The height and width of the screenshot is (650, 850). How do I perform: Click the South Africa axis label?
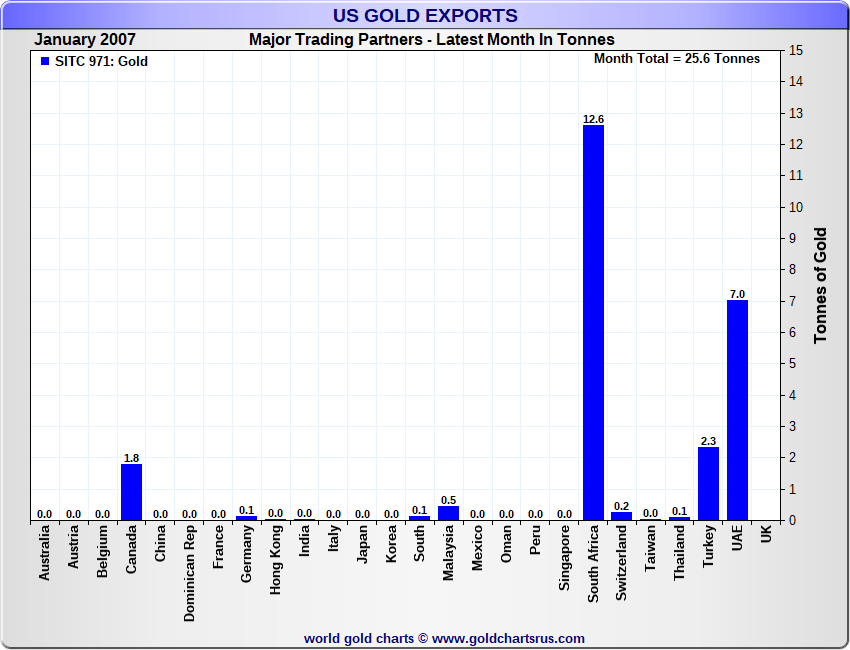(593, 563)
